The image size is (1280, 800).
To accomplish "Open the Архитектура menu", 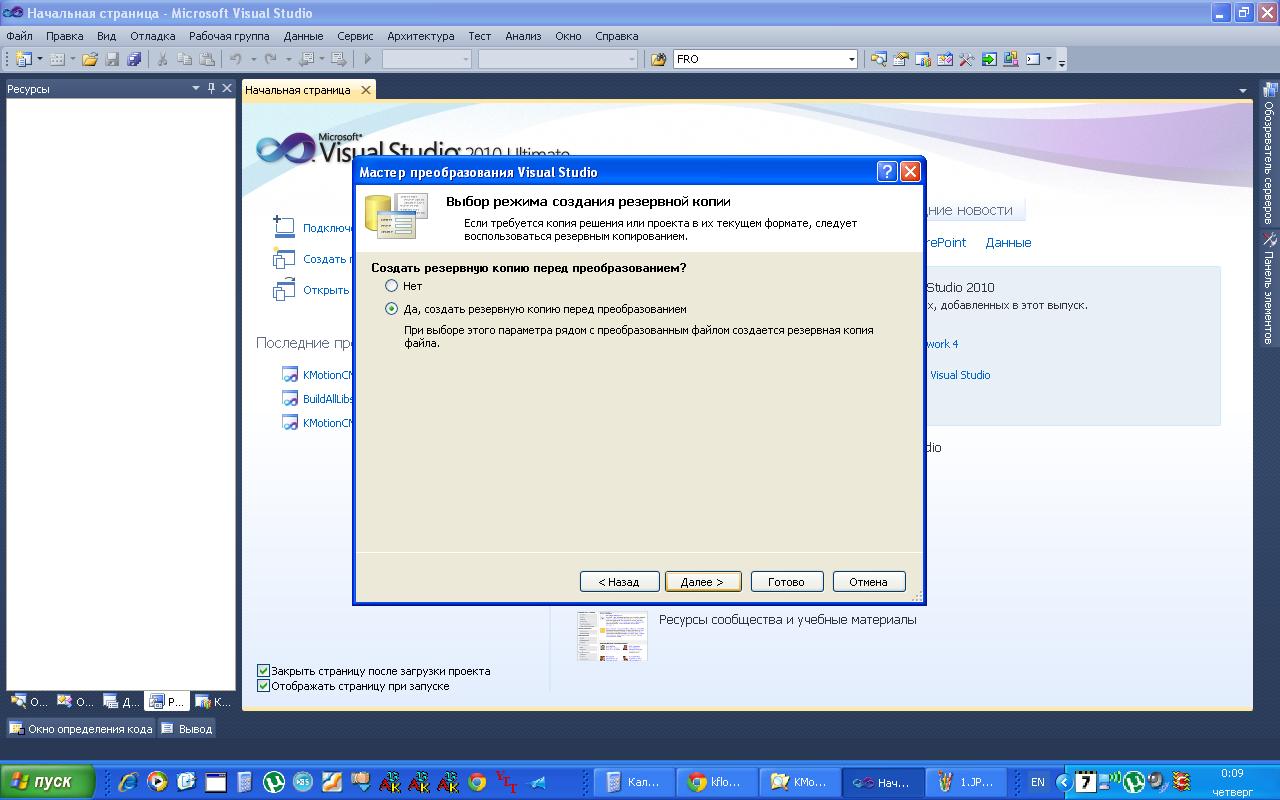I will tap(420, 36).
